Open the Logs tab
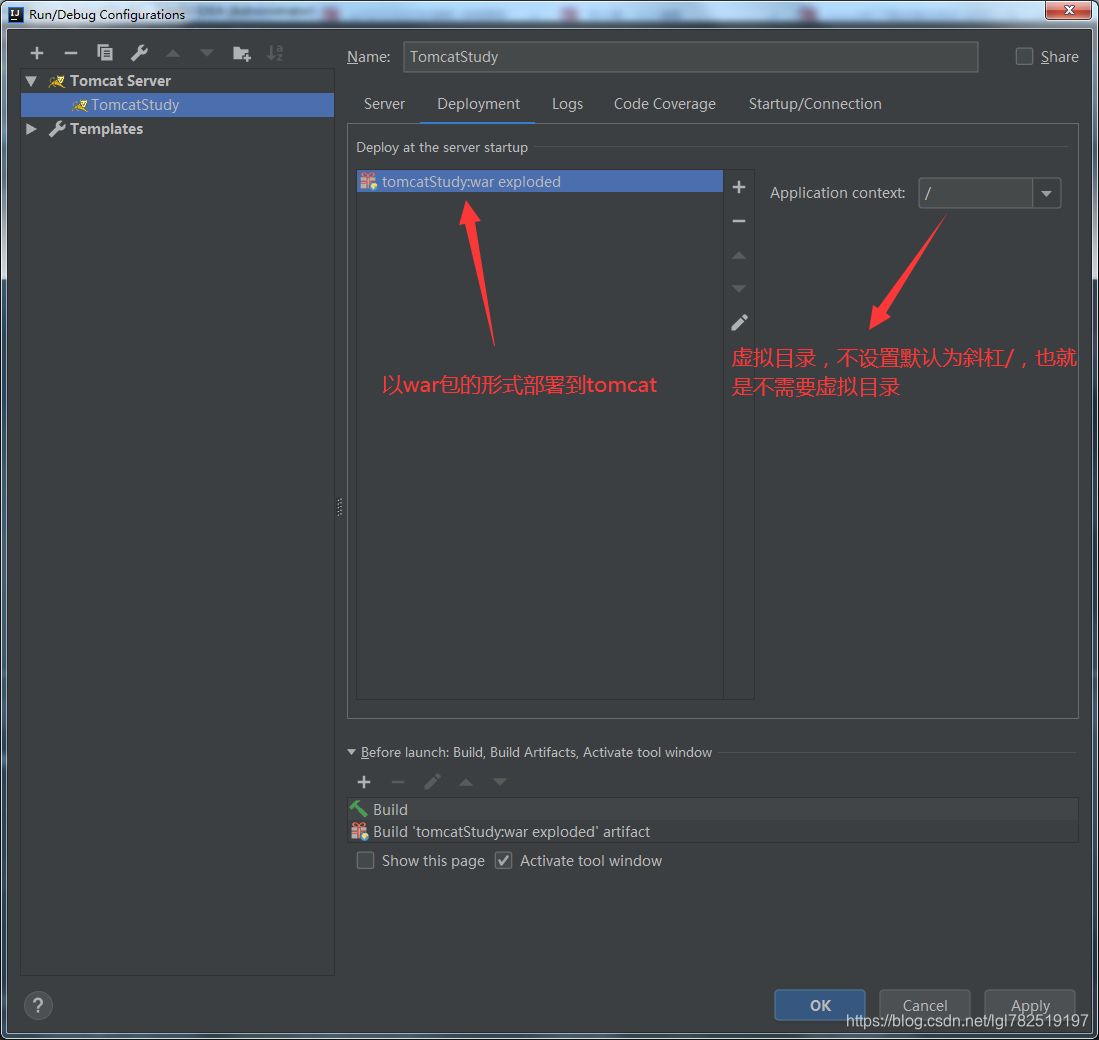The width and height of the screenshot is (1099, 1040). point(567,104)
